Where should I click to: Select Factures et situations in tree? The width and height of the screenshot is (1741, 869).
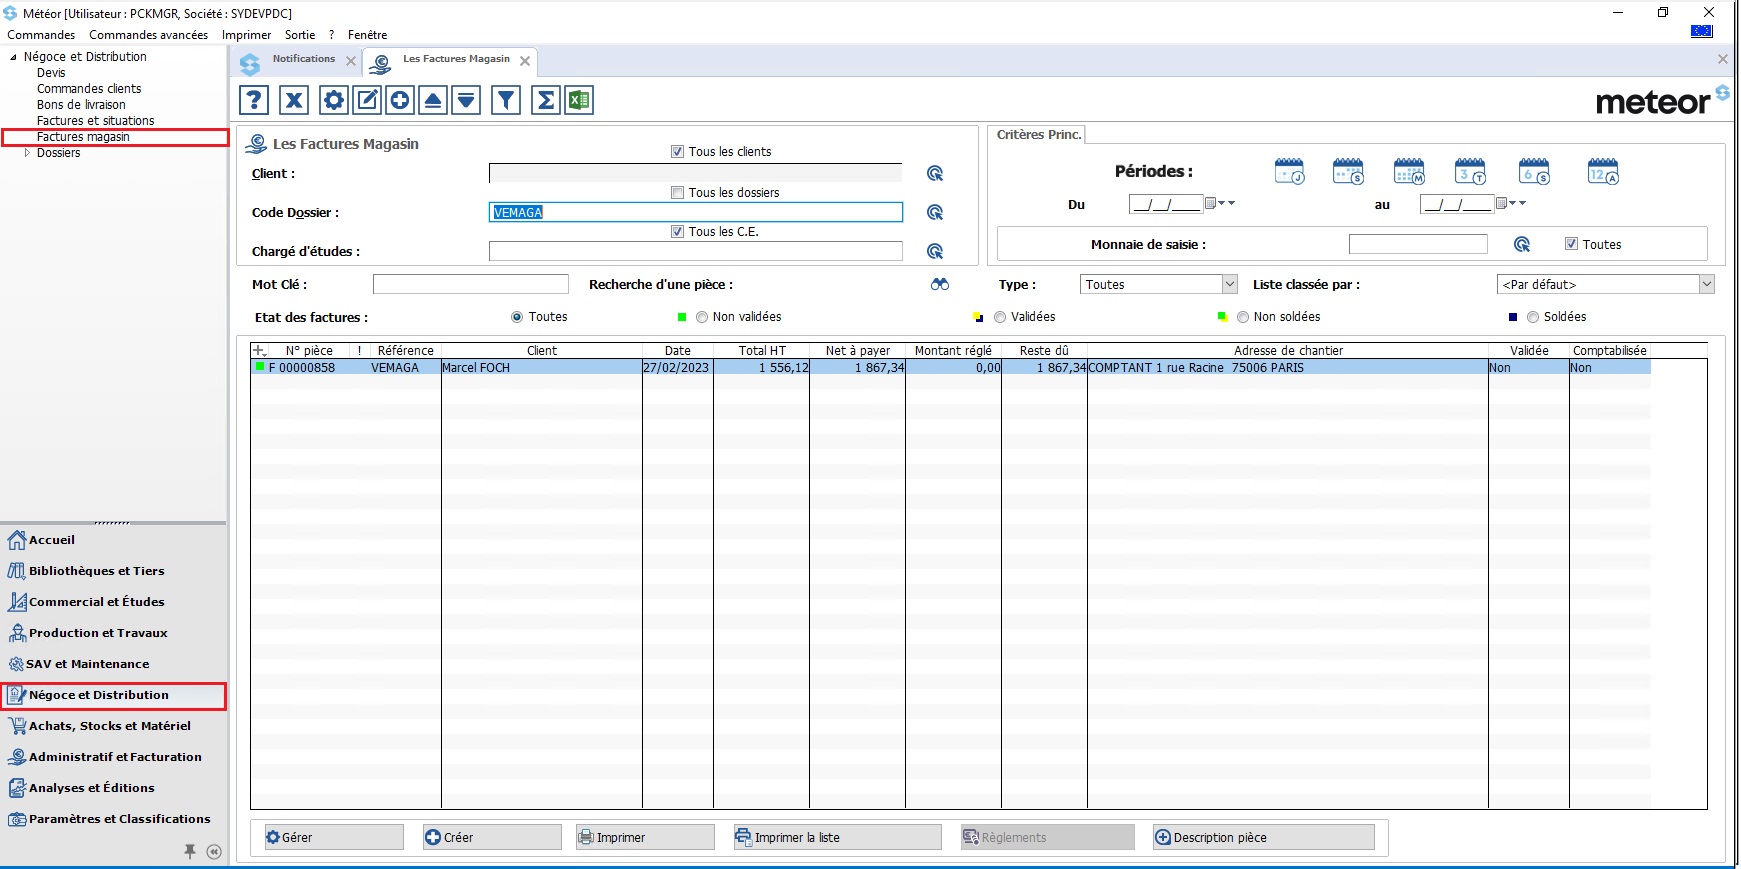(95, 121)
